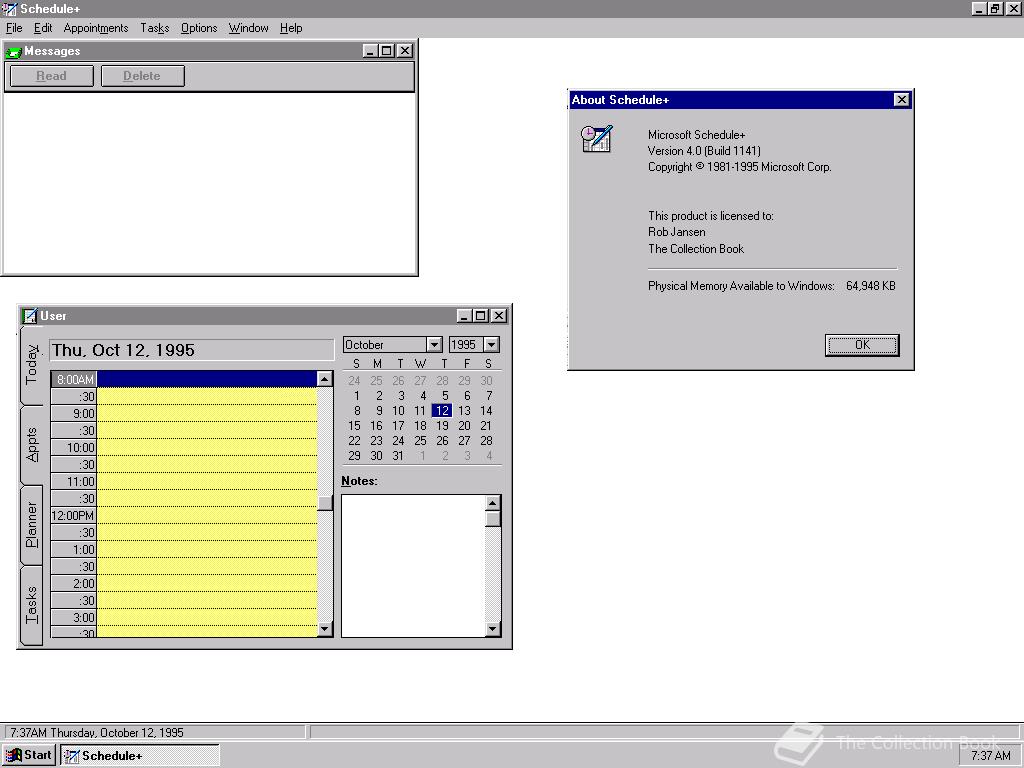This screenshot has width=1024, height=768.
Task: Click the Rob Jansen license name text
Action: [677, 232]
